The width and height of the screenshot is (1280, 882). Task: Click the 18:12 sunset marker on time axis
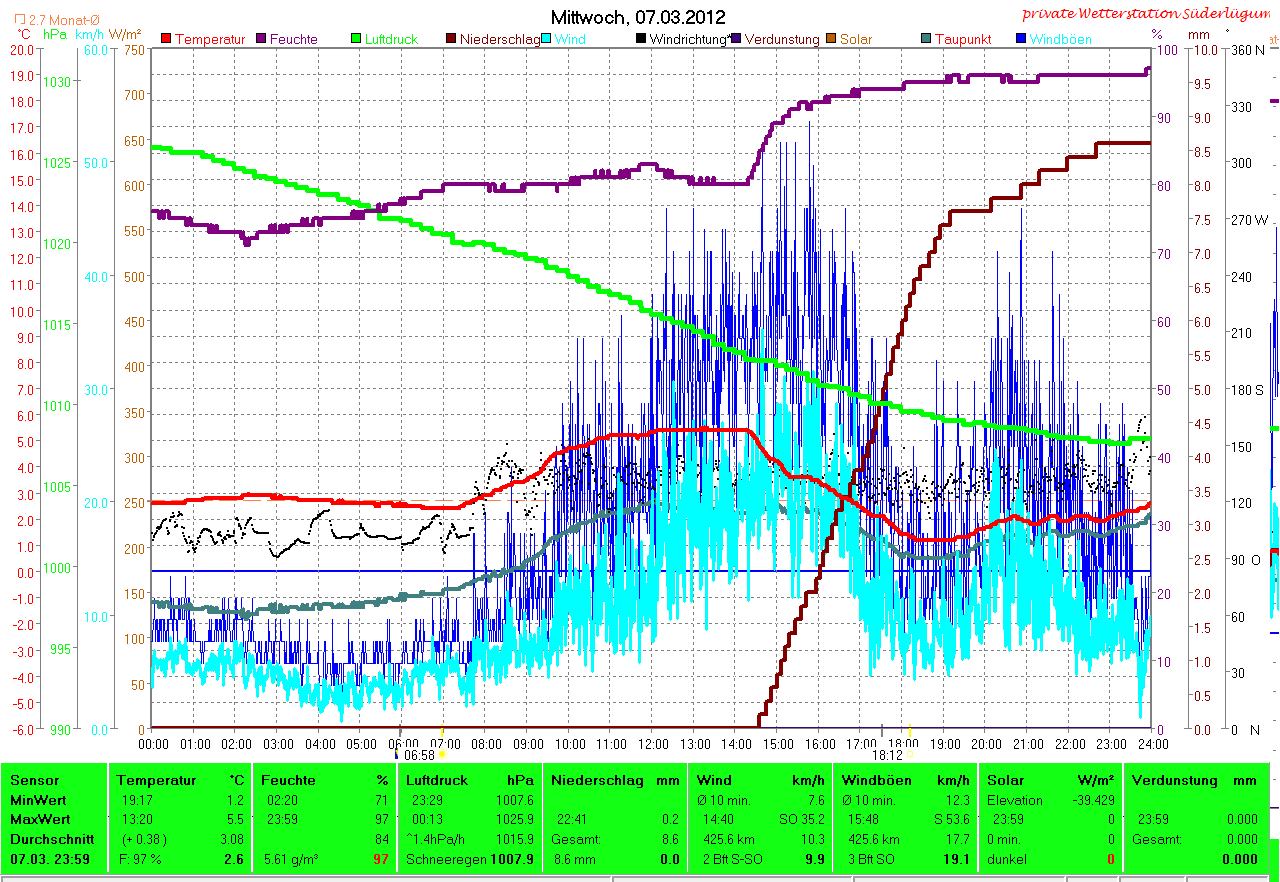click(x=887, y=755)
